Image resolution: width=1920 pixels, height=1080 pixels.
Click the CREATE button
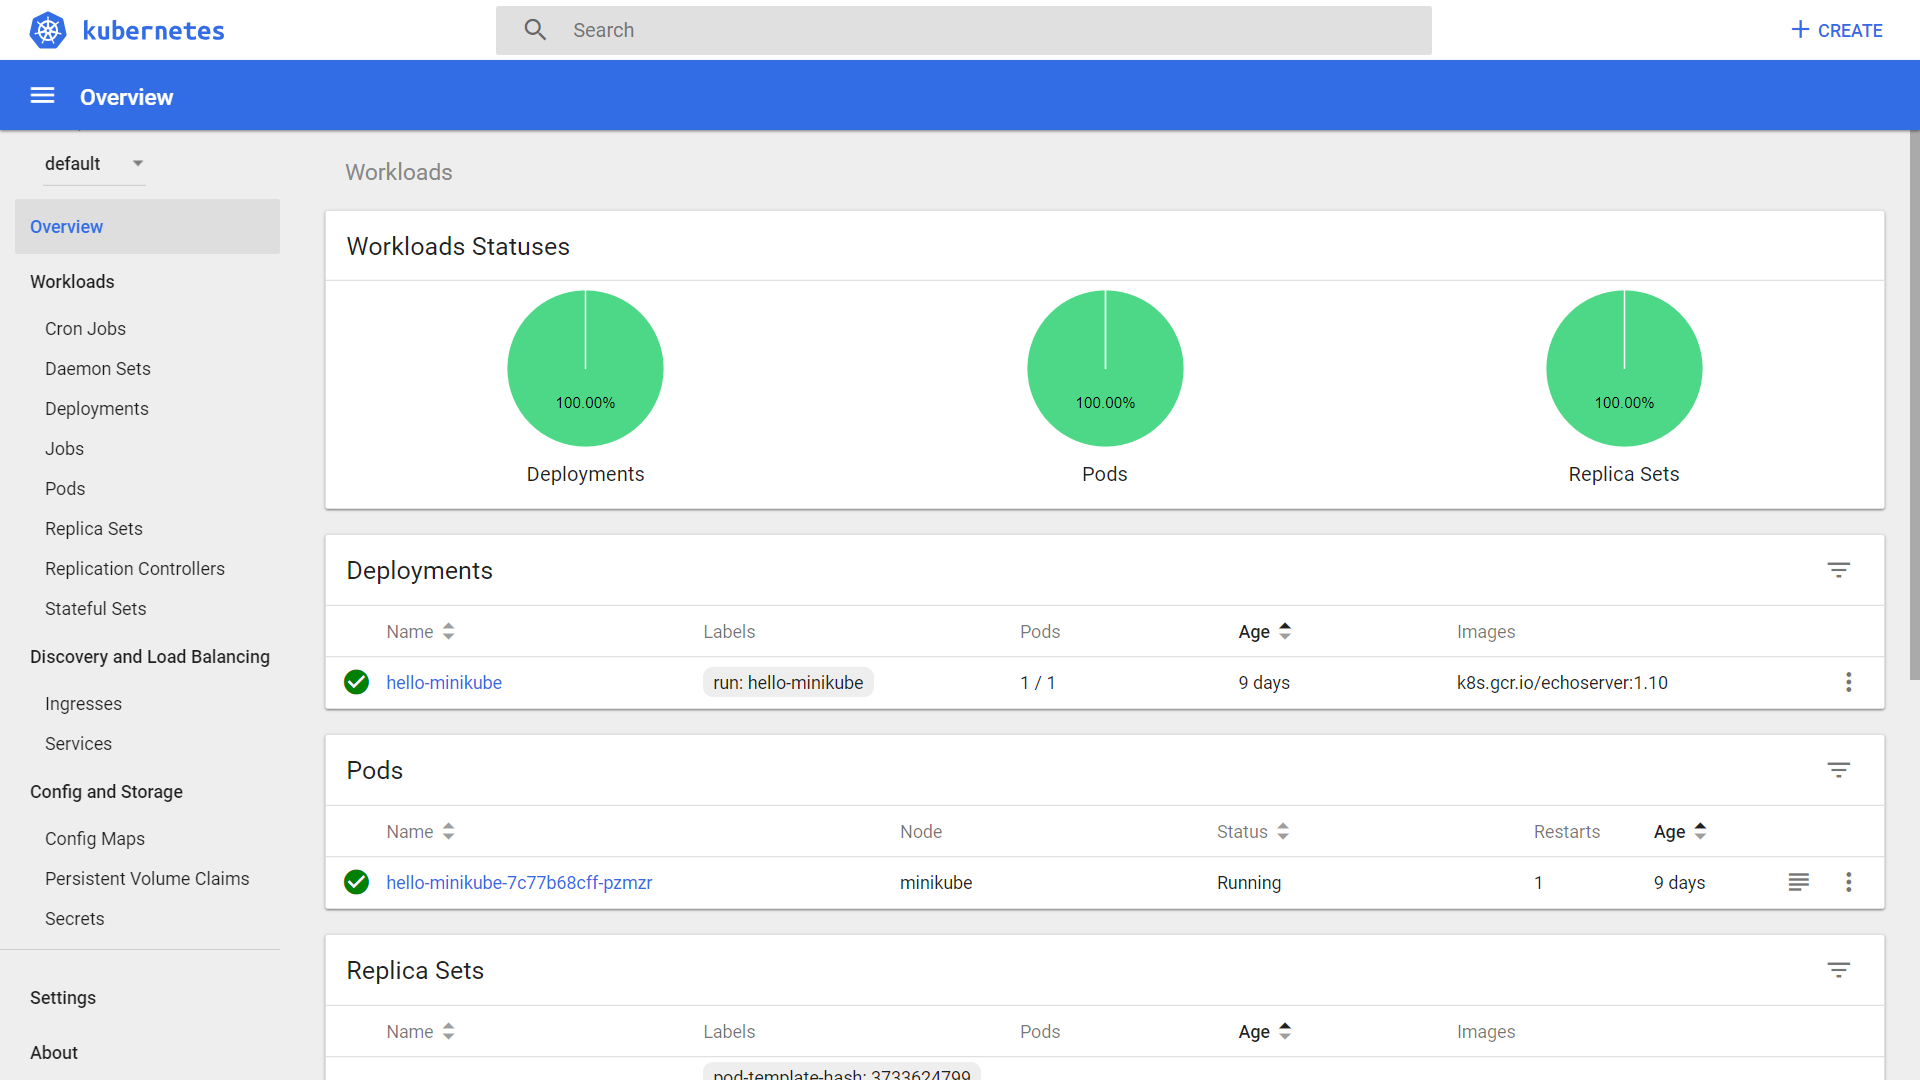[x=1836, y=30]
